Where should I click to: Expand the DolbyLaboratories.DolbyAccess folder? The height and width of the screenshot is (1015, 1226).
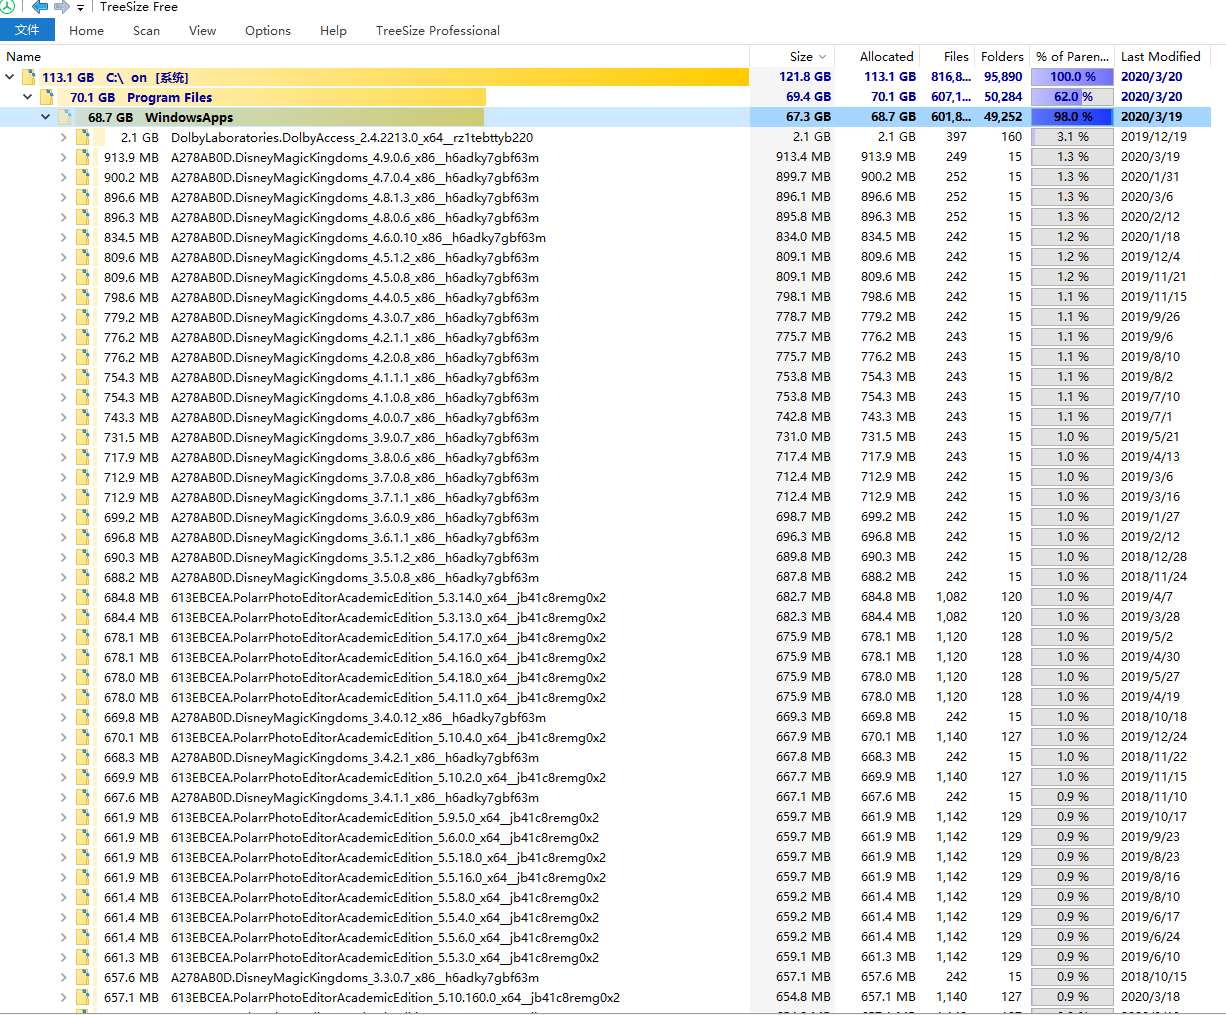coord(63,137)
